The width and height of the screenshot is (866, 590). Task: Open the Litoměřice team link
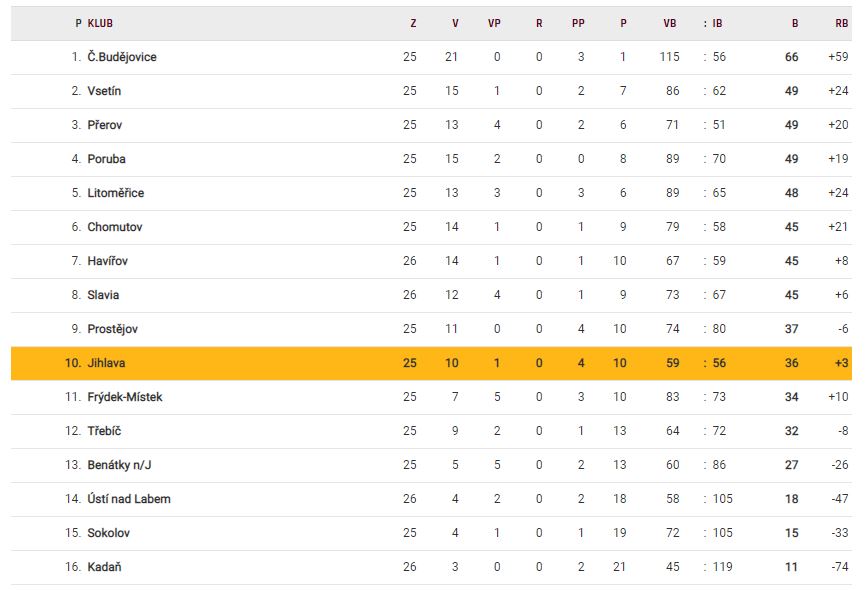click(115, 193)
